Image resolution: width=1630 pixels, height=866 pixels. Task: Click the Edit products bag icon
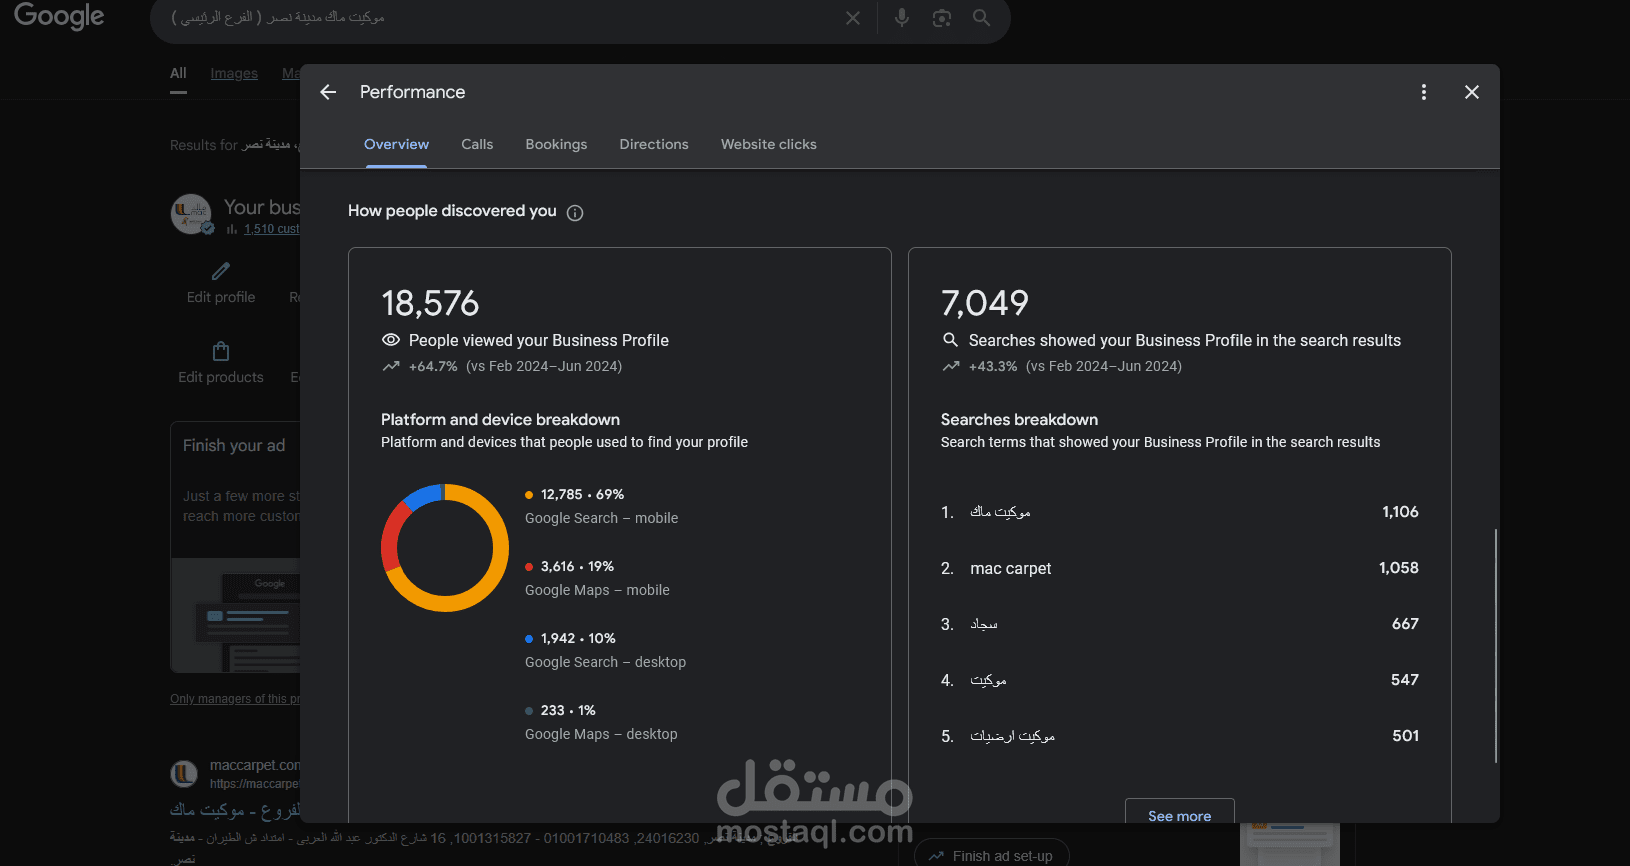pos(221,351)
